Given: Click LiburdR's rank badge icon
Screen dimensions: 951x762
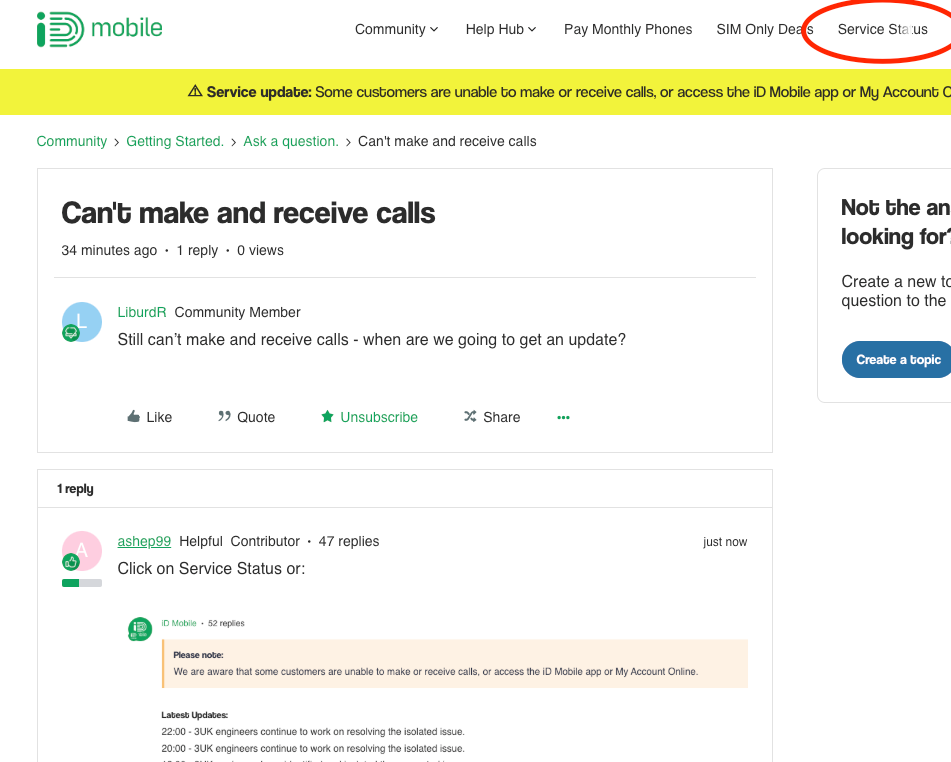Looking at the screenshot, I should point(71,333).
